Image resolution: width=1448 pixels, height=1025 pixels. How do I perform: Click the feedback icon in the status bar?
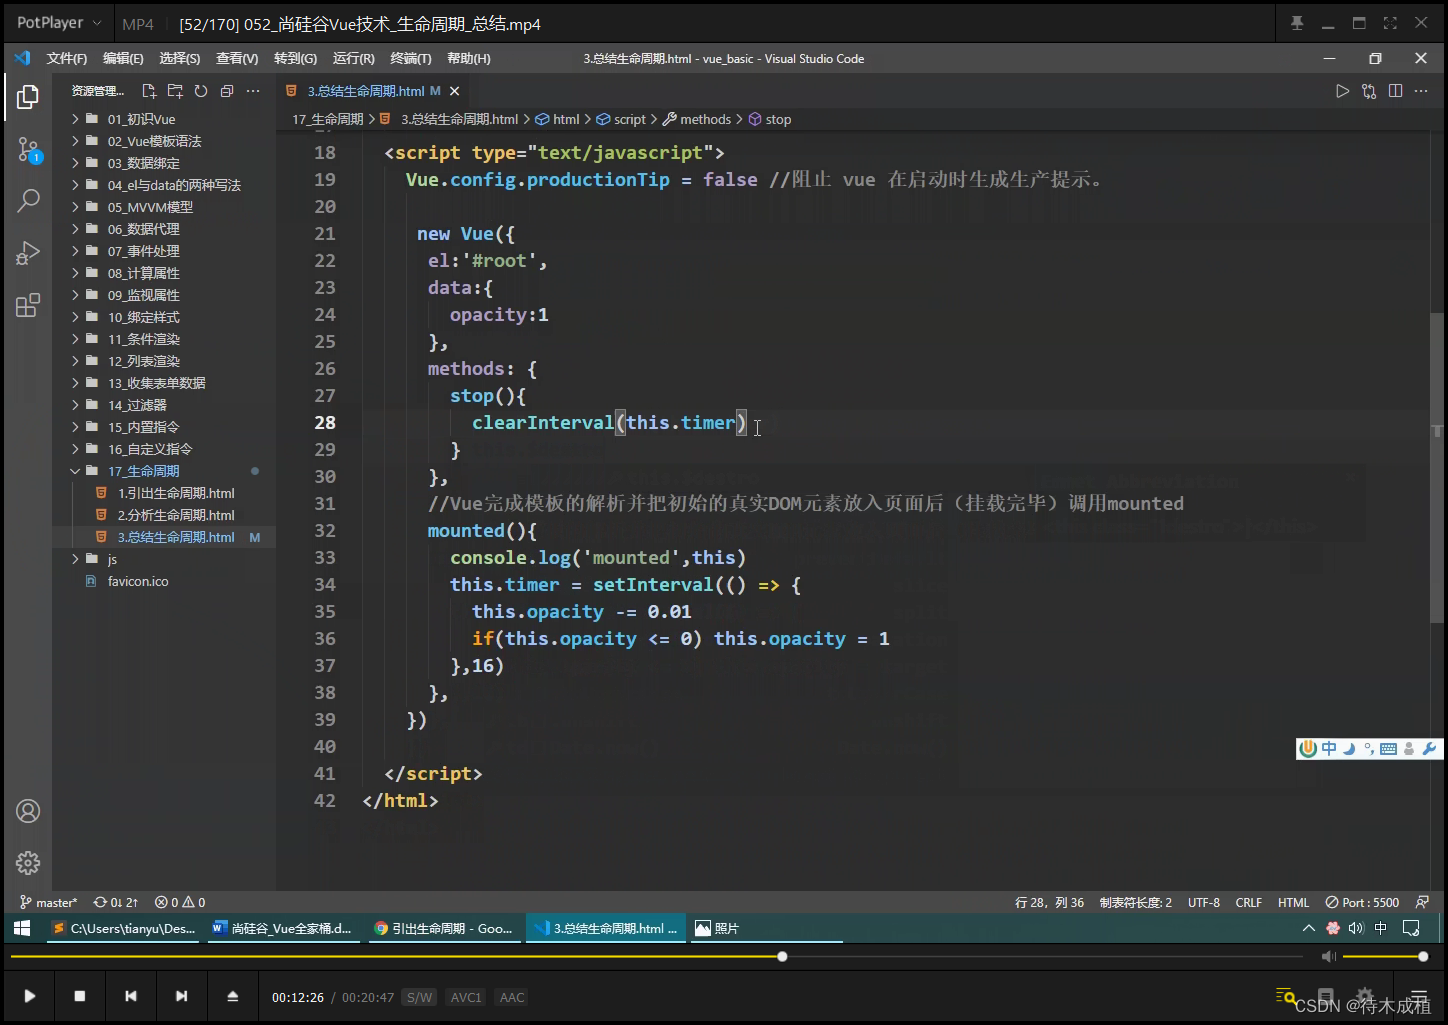tap(1422, 902)
